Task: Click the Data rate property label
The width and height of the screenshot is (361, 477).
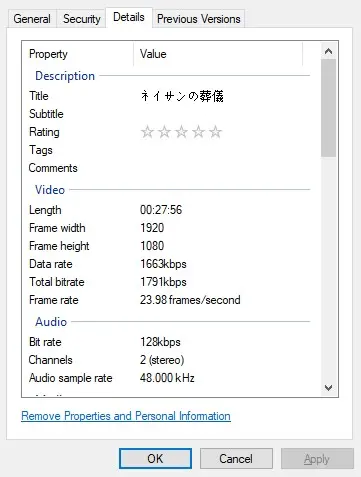Action: coord(51,264)
